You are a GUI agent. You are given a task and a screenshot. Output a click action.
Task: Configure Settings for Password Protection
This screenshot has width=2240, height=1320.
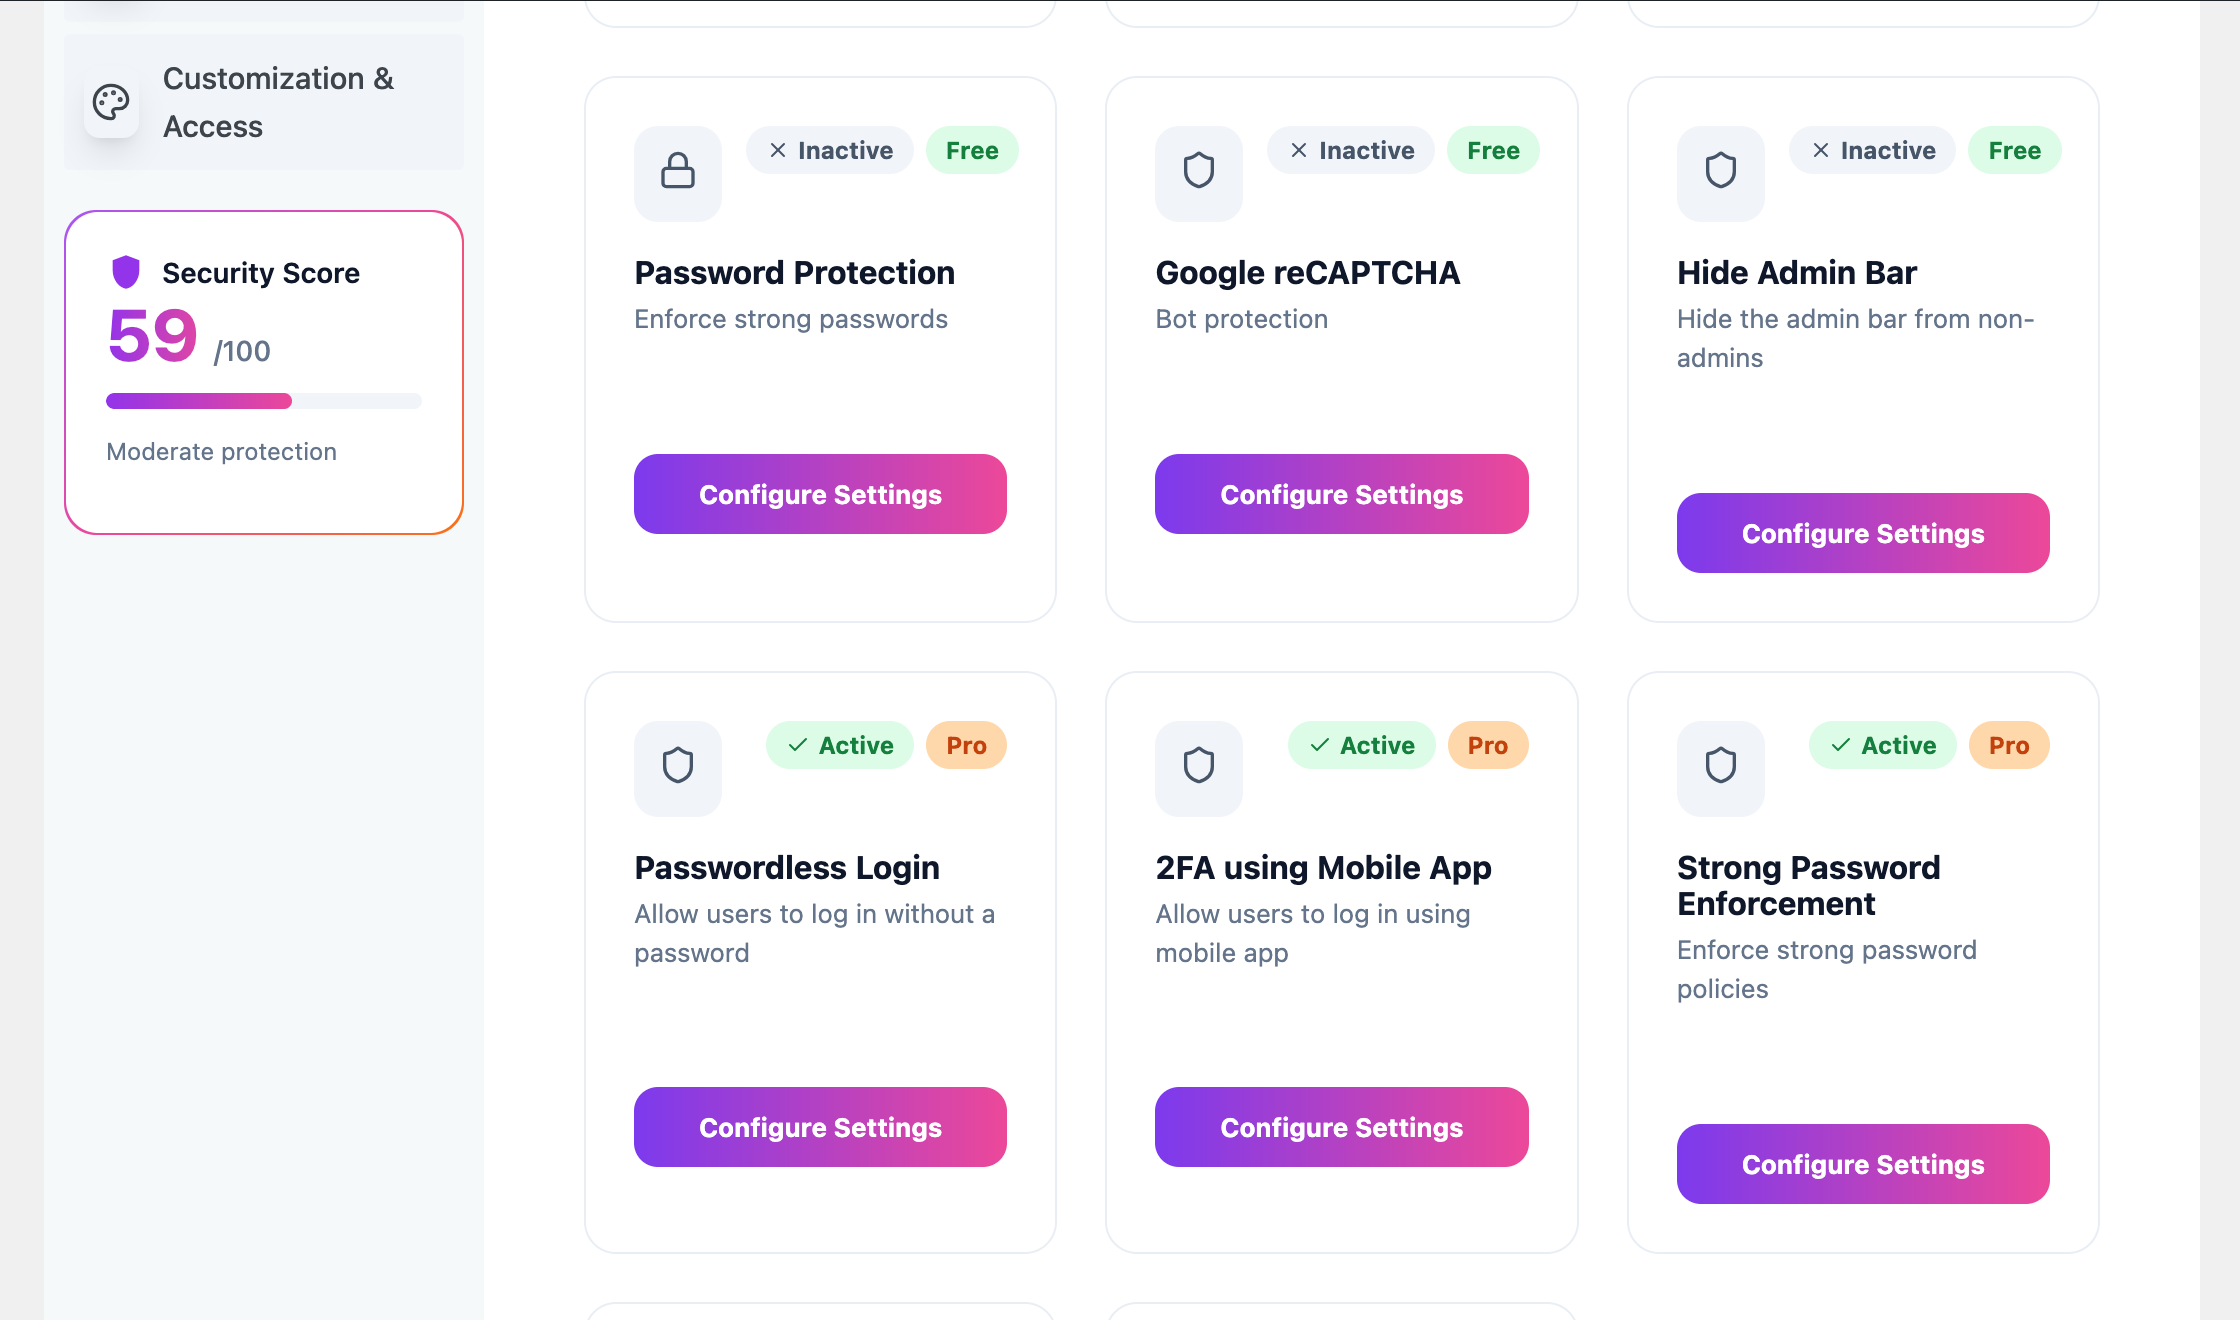[820, 494]
